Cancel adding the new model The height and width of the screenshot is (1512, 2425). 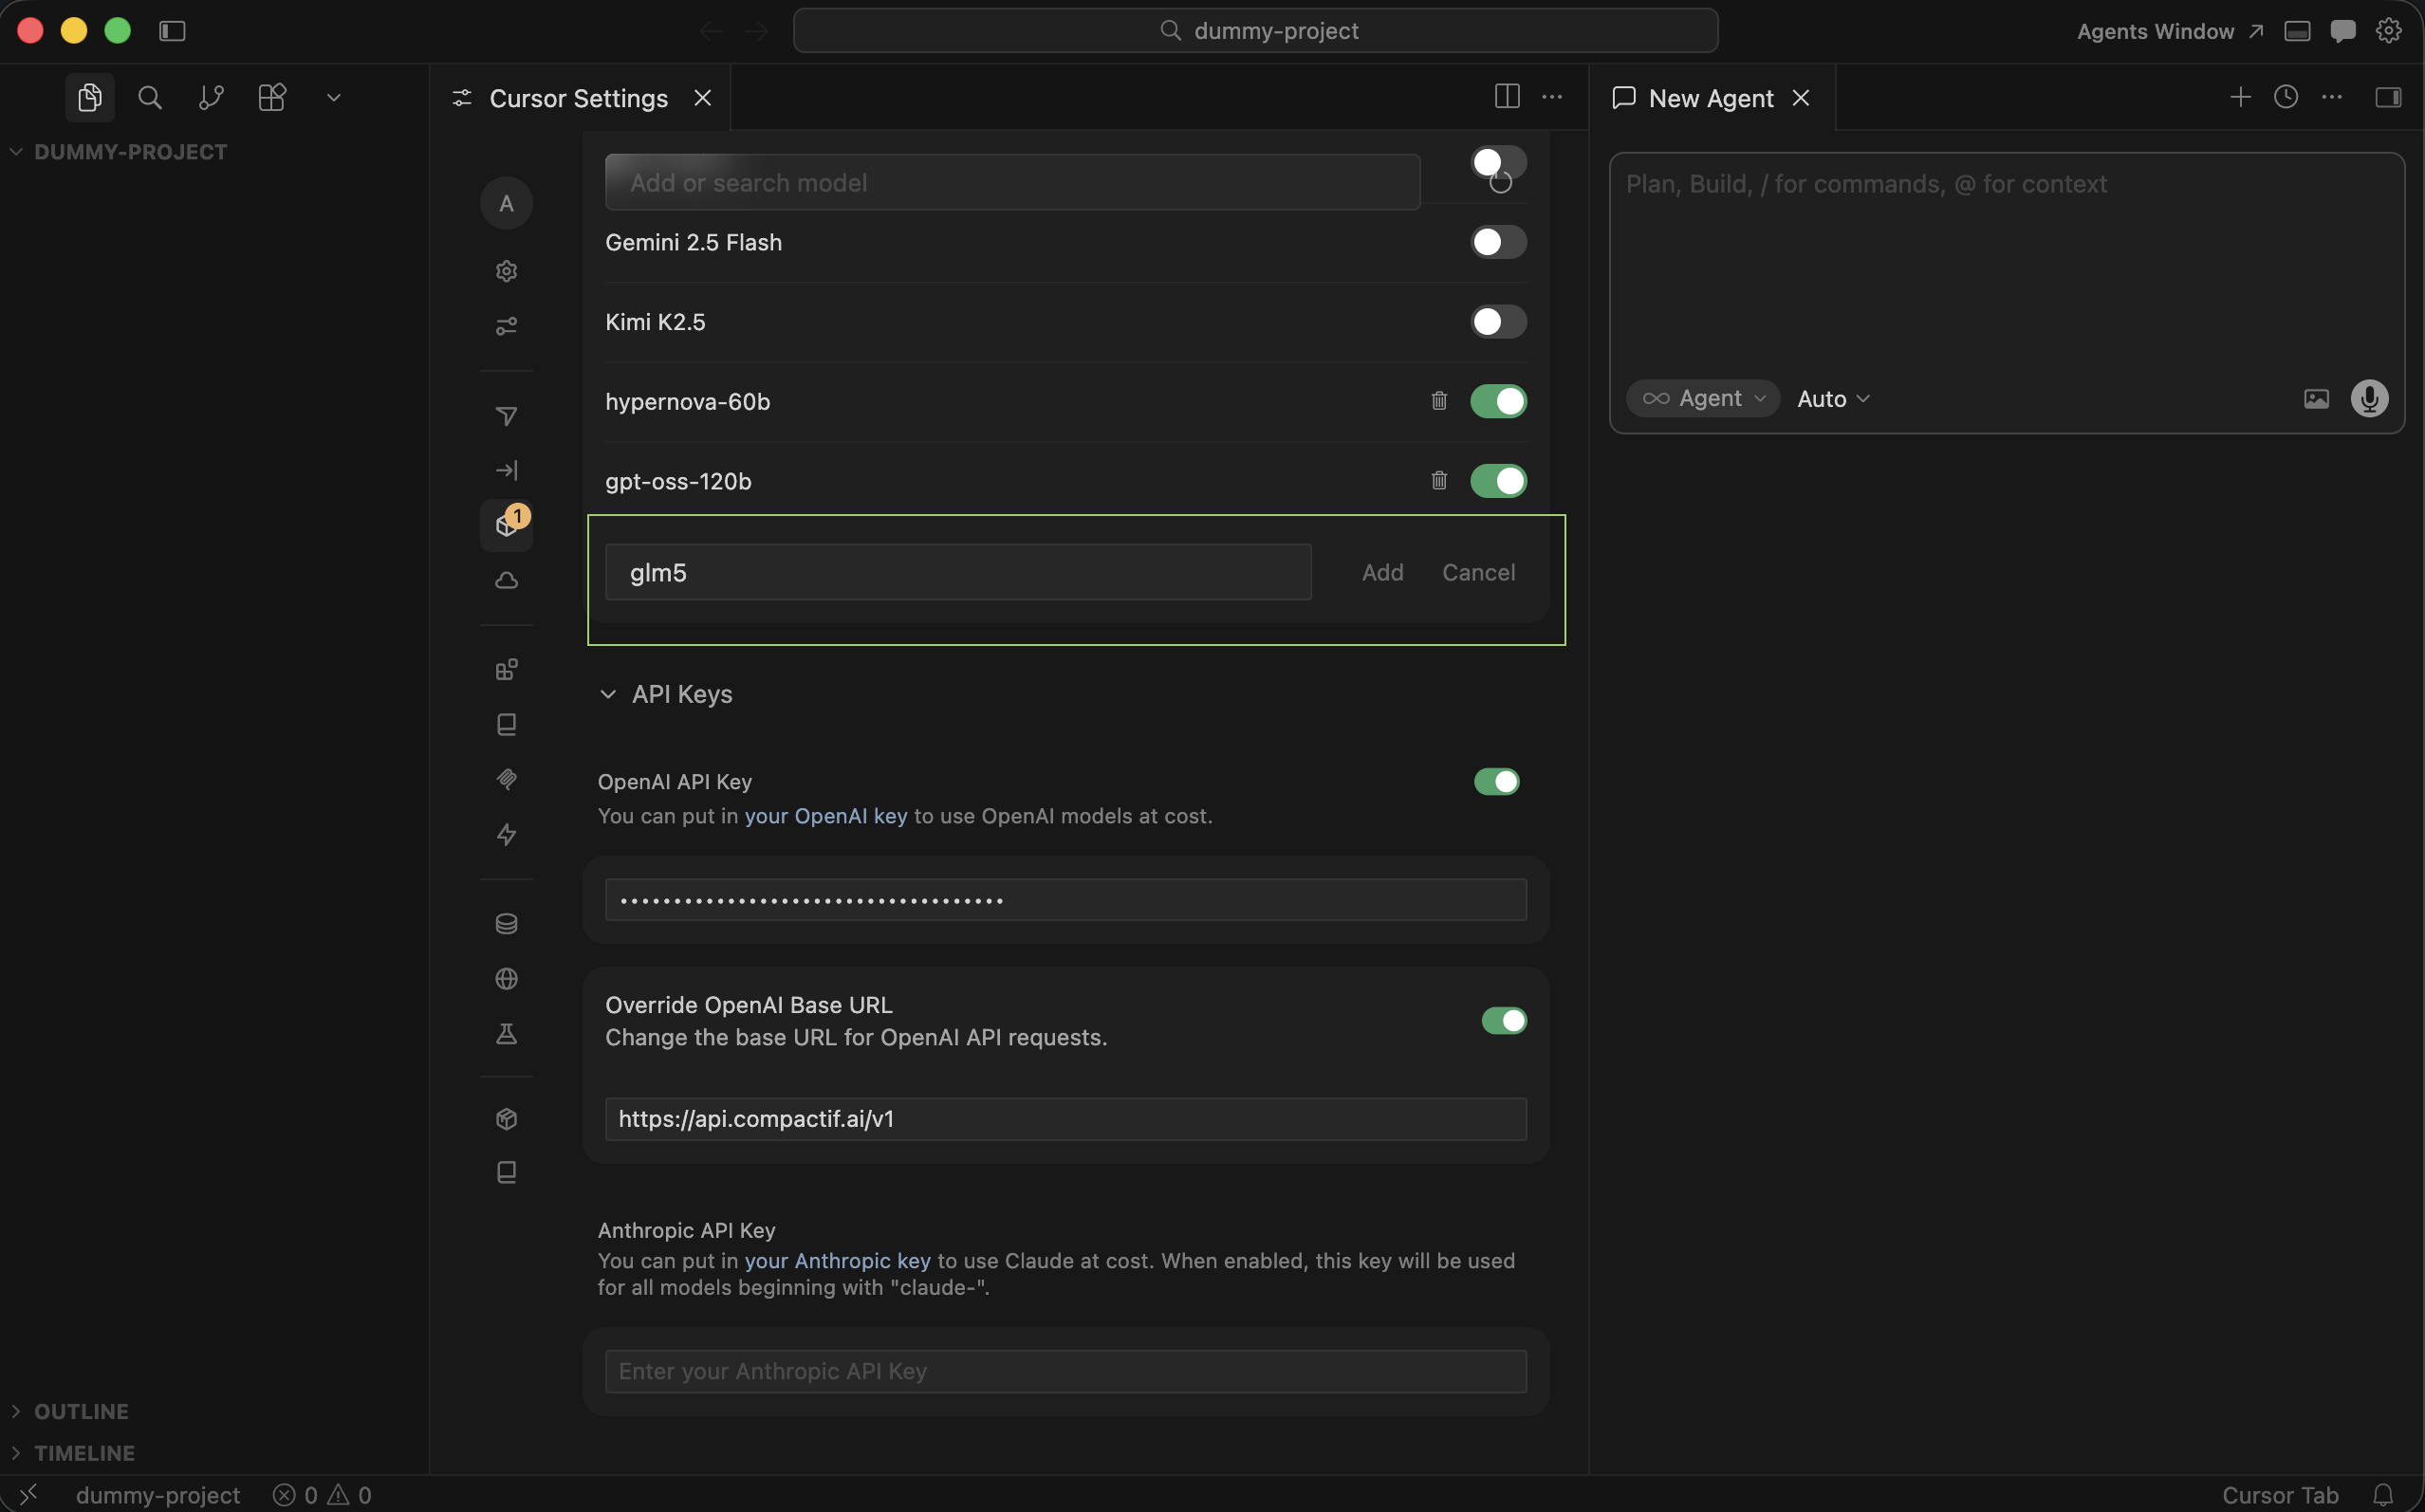1478,572
